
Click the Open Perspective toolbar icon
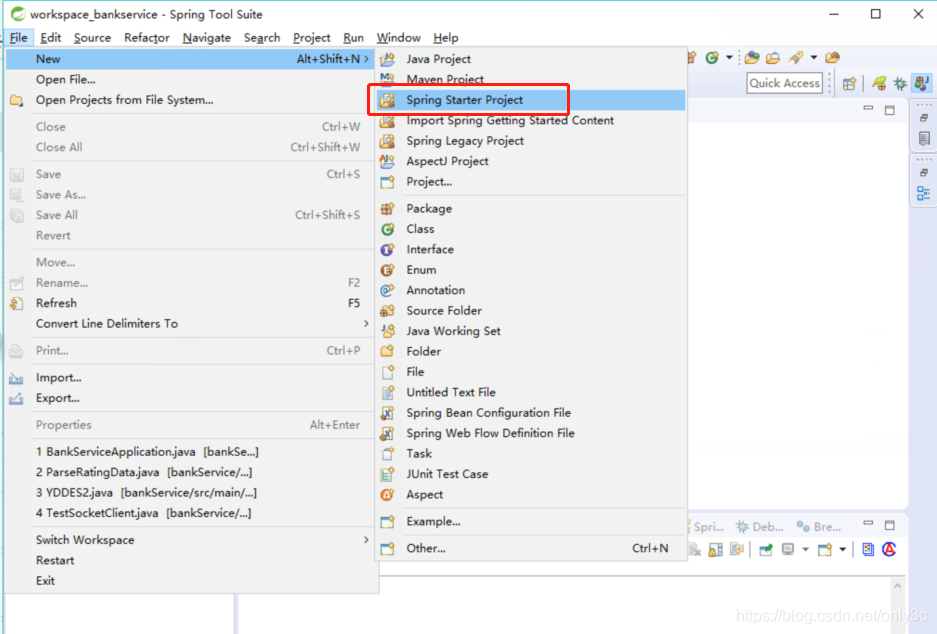tap(849, 83)
